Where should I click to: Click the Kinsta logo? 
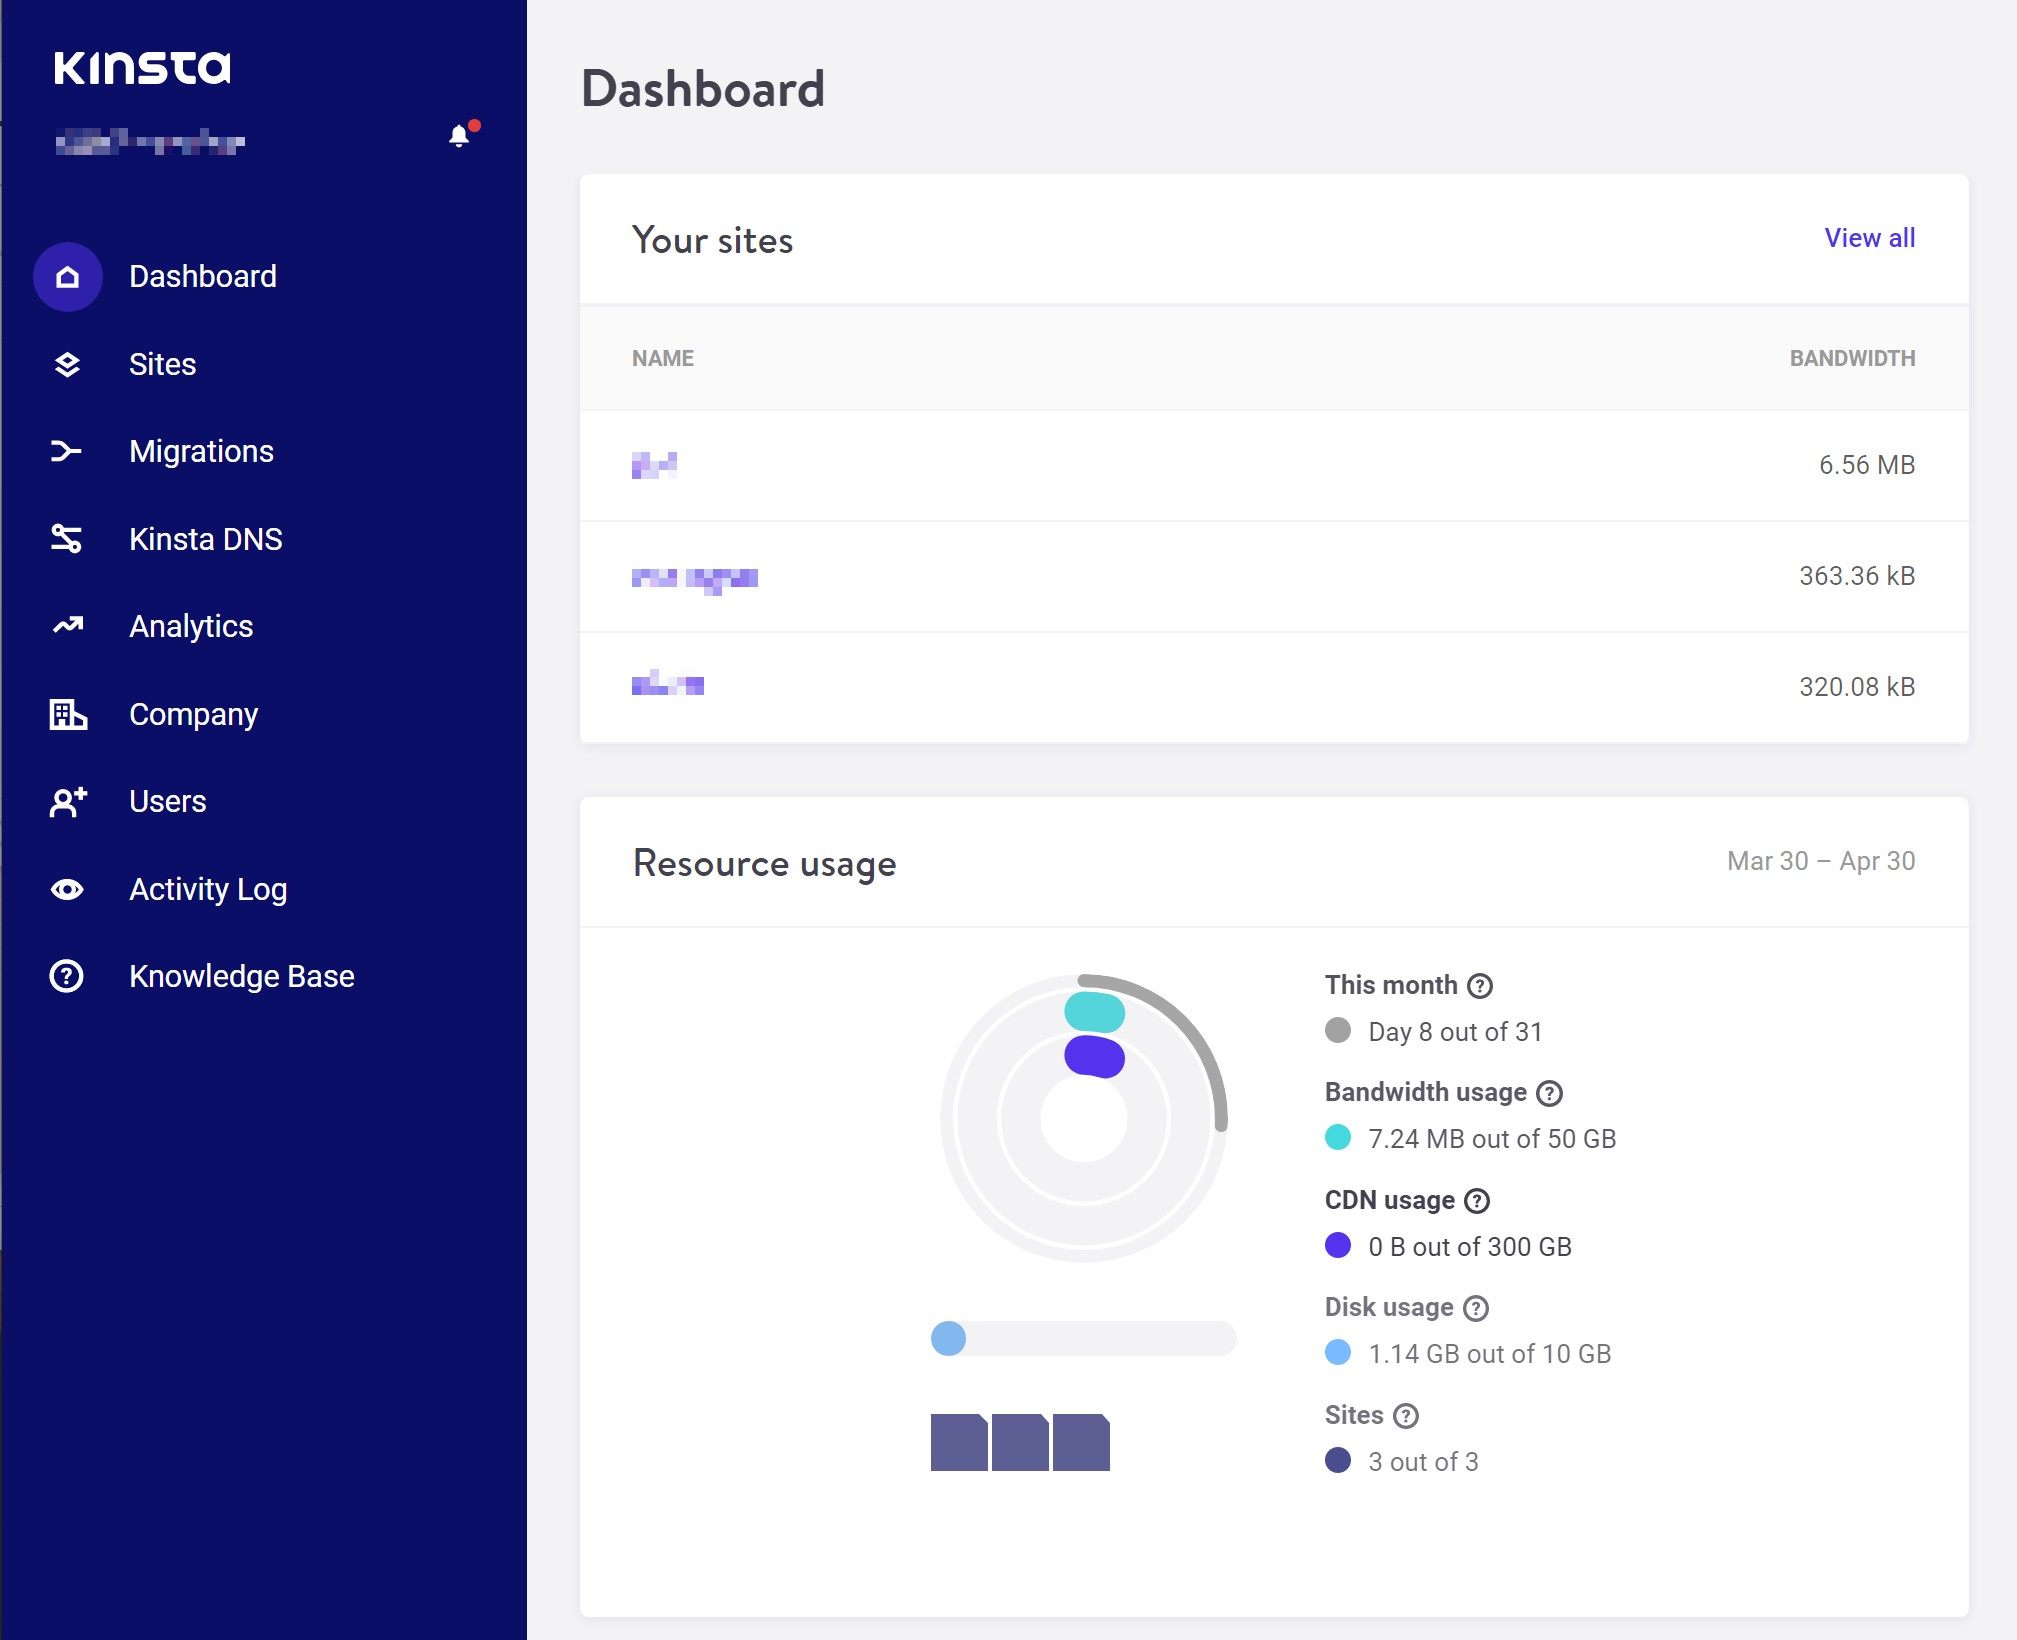[x=142, y=68]
